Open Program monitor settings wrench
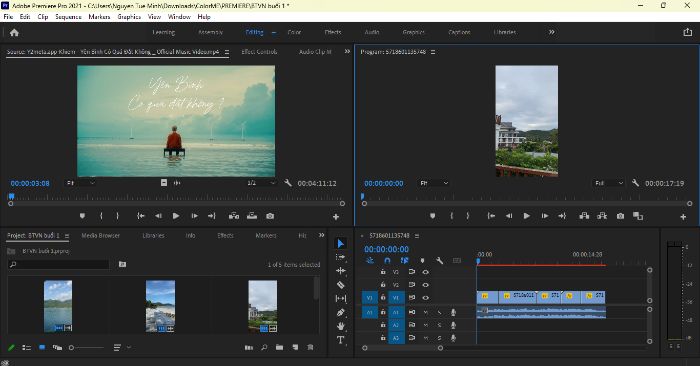 (x=635, y=183)
